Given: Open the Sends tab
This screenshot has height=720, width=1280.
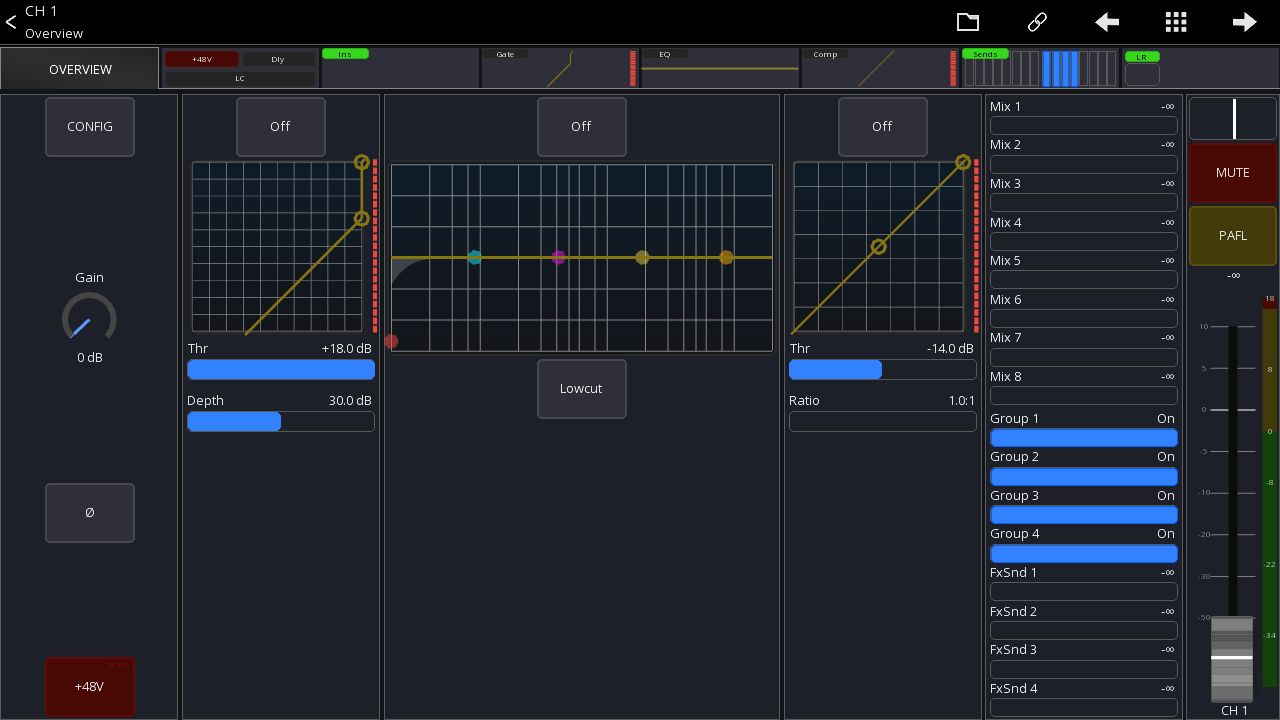Looking at the screenshot, I should [x=1040, y=68].
